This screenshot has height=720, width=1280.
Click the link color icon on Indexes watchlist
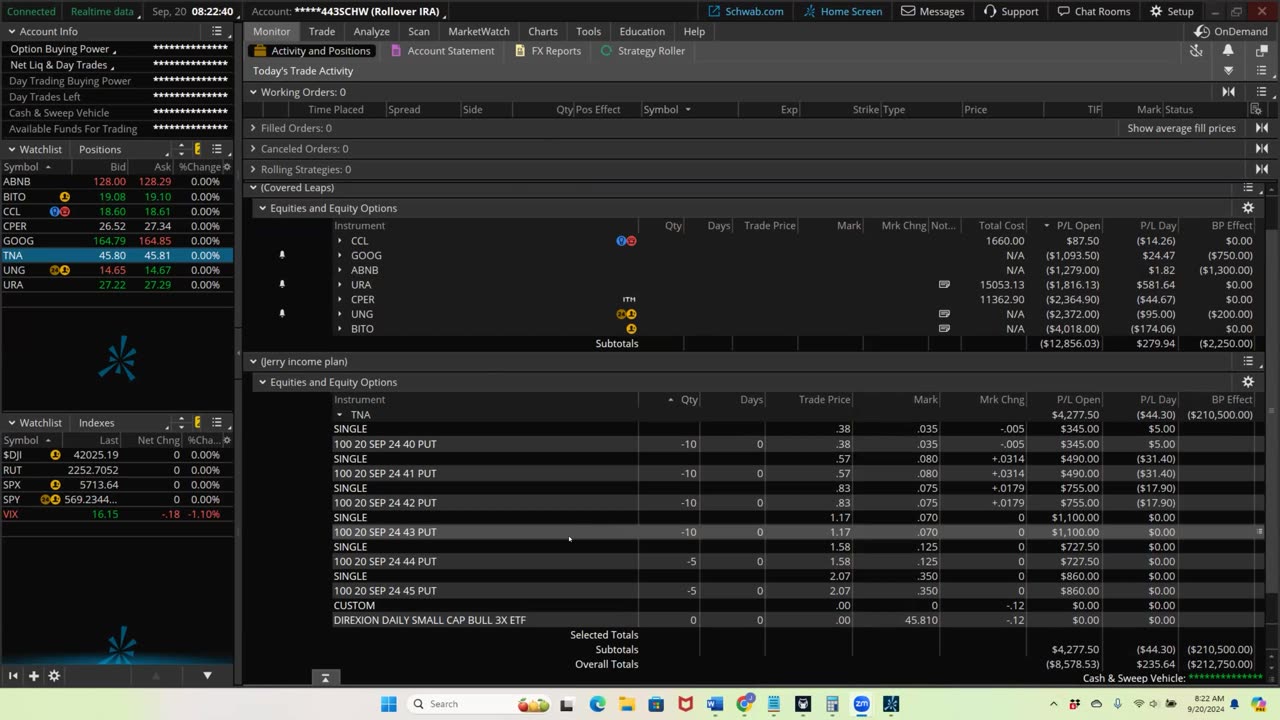tap(197, 423)
